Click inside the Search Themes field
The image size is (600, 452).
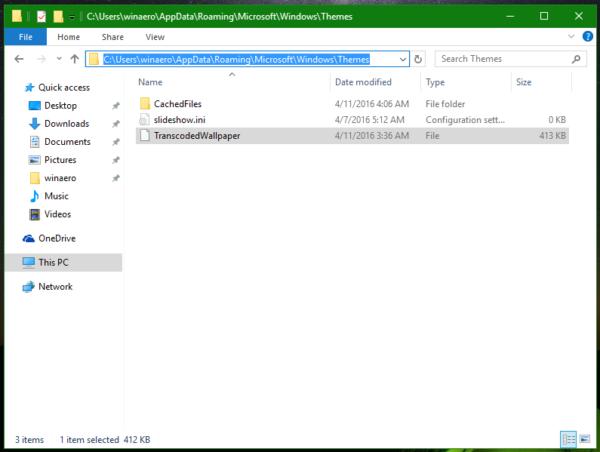pyautogui.click(x=503, y=59)
